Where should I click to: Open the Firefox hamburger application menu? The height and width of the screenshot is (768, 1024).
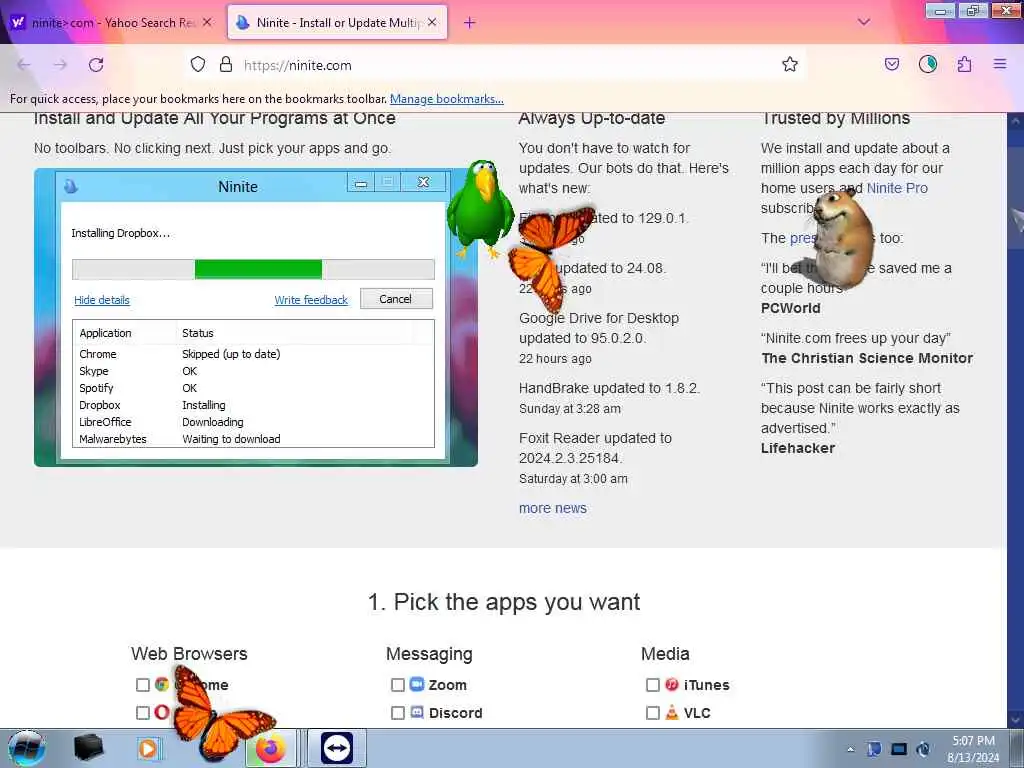1000,64
